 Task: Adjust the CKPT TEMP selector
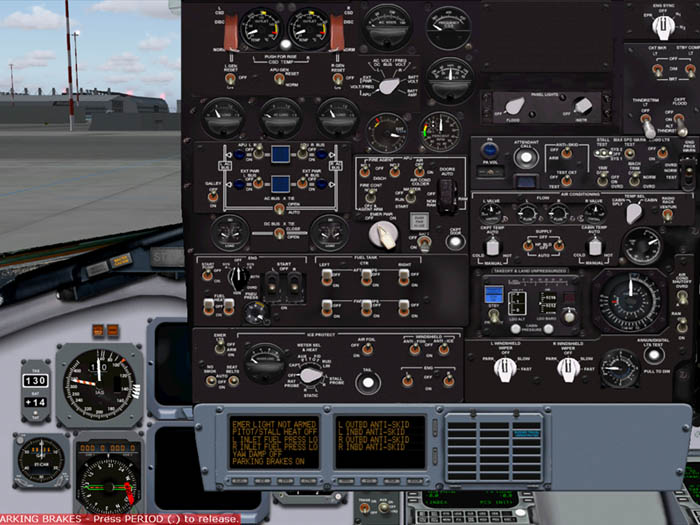(492, 246)
